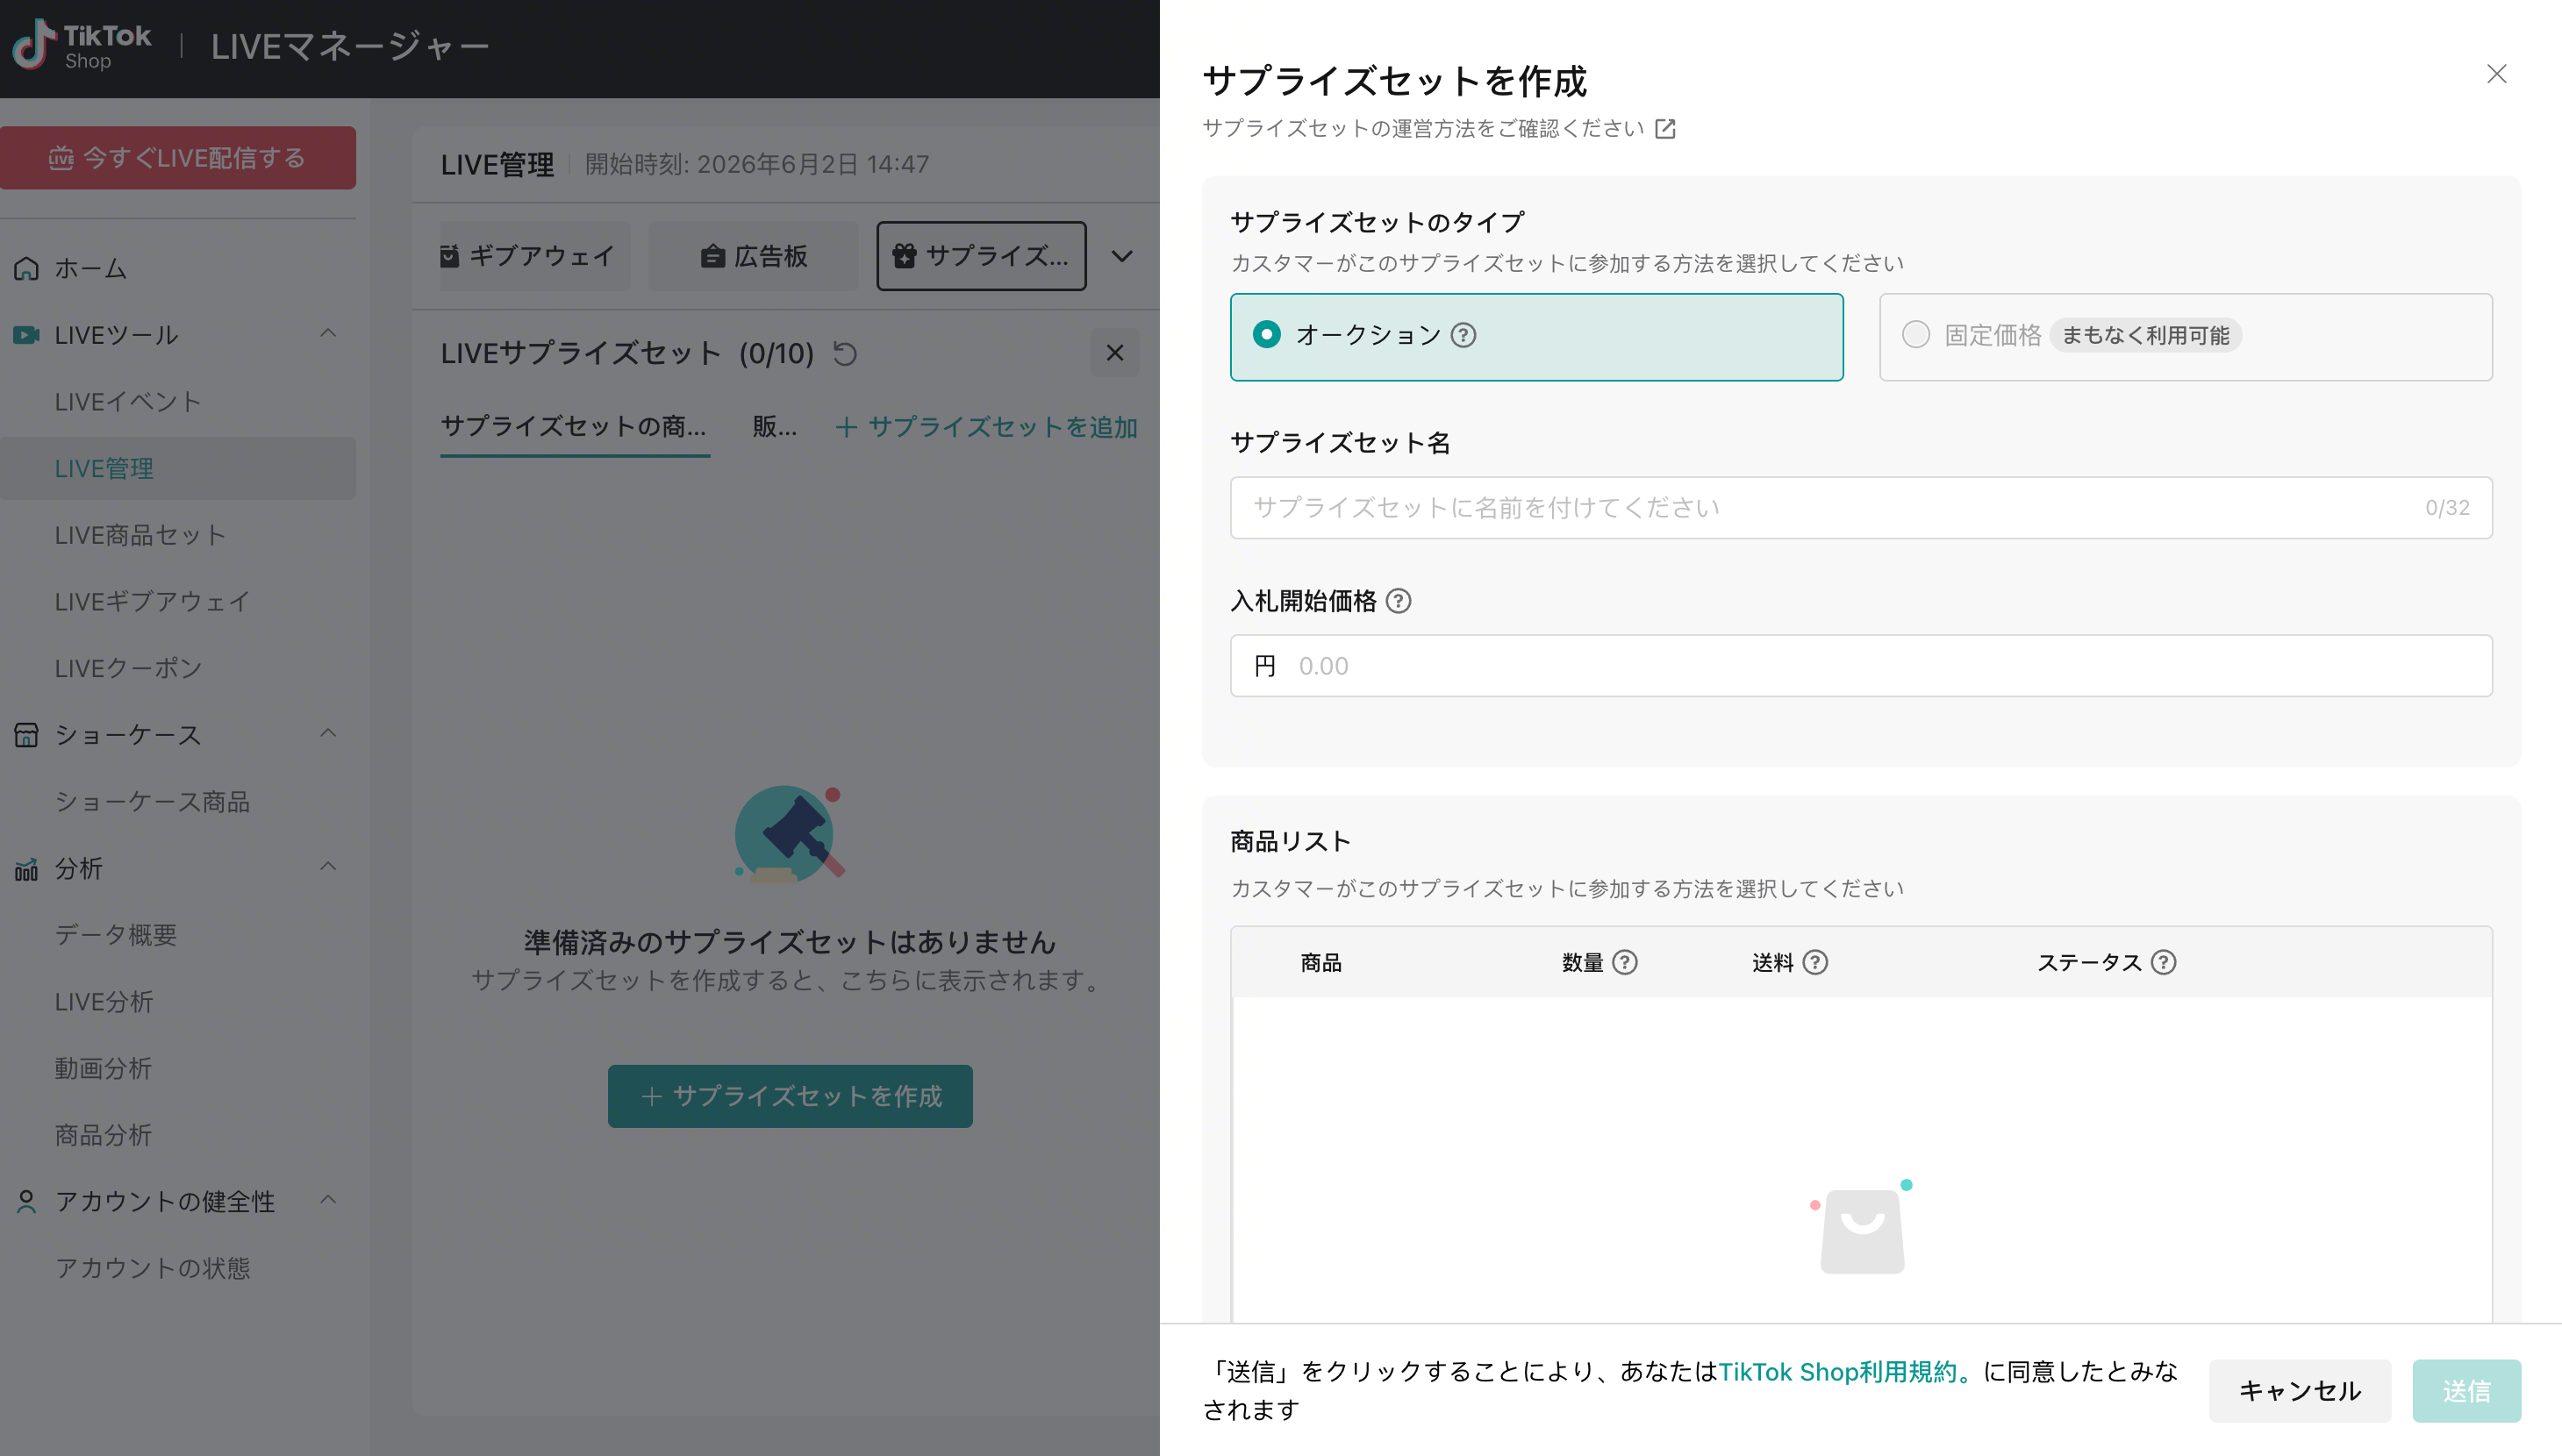Focus the サプライズセット名 input field
Screen dimensions: 2562x1456
click(1861, 508)
